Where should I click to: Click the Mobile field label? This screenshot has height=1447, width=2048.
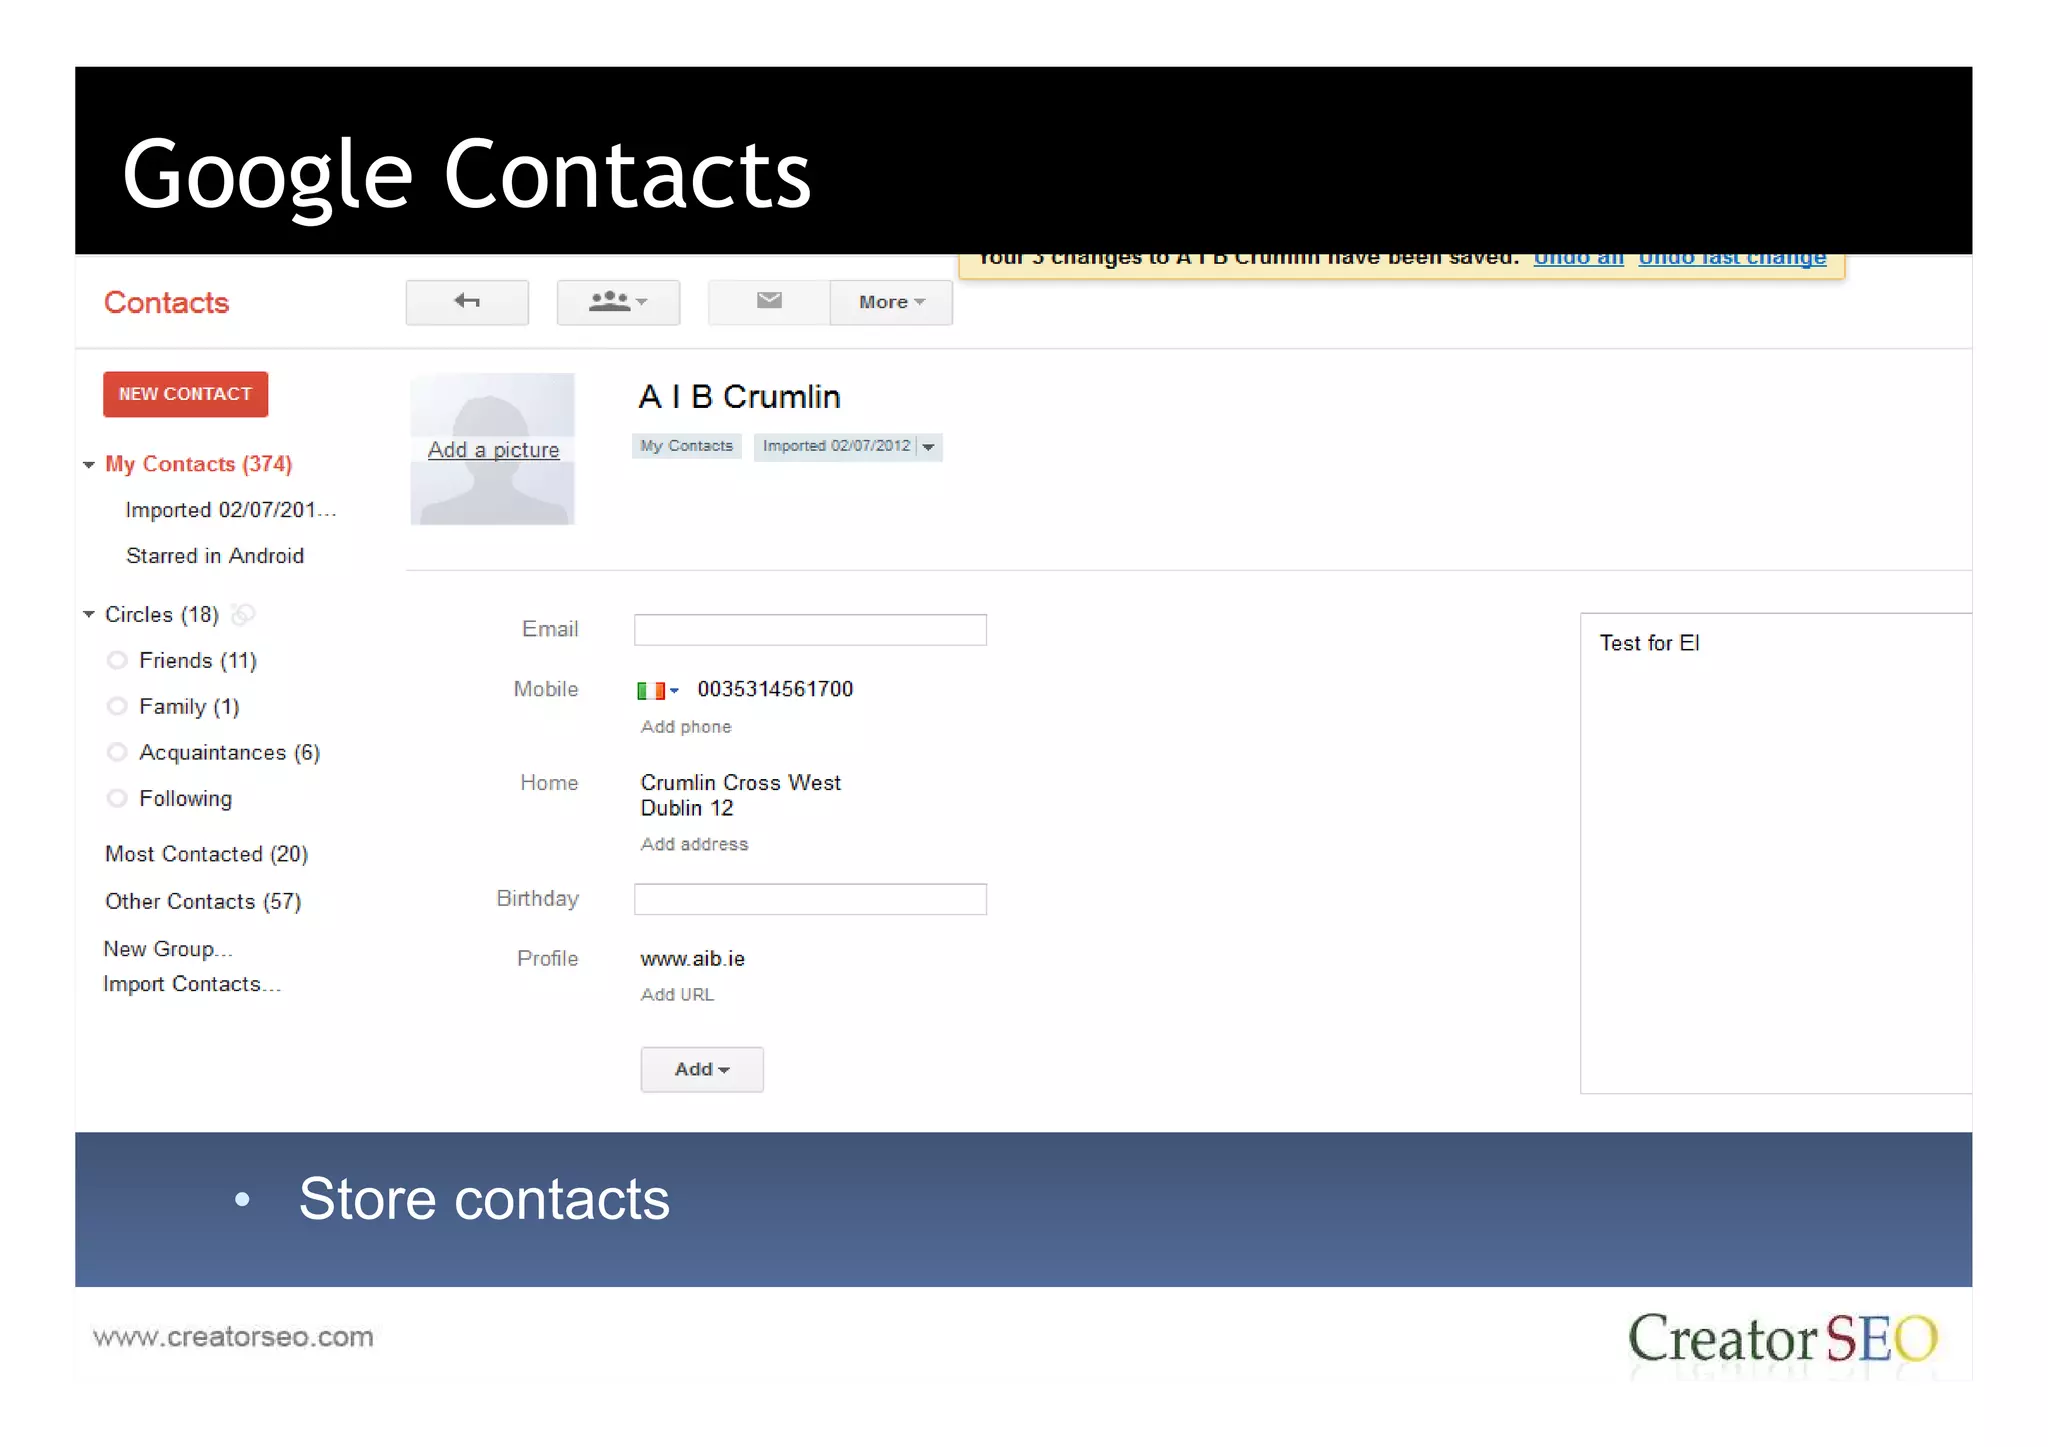[546, 689]
